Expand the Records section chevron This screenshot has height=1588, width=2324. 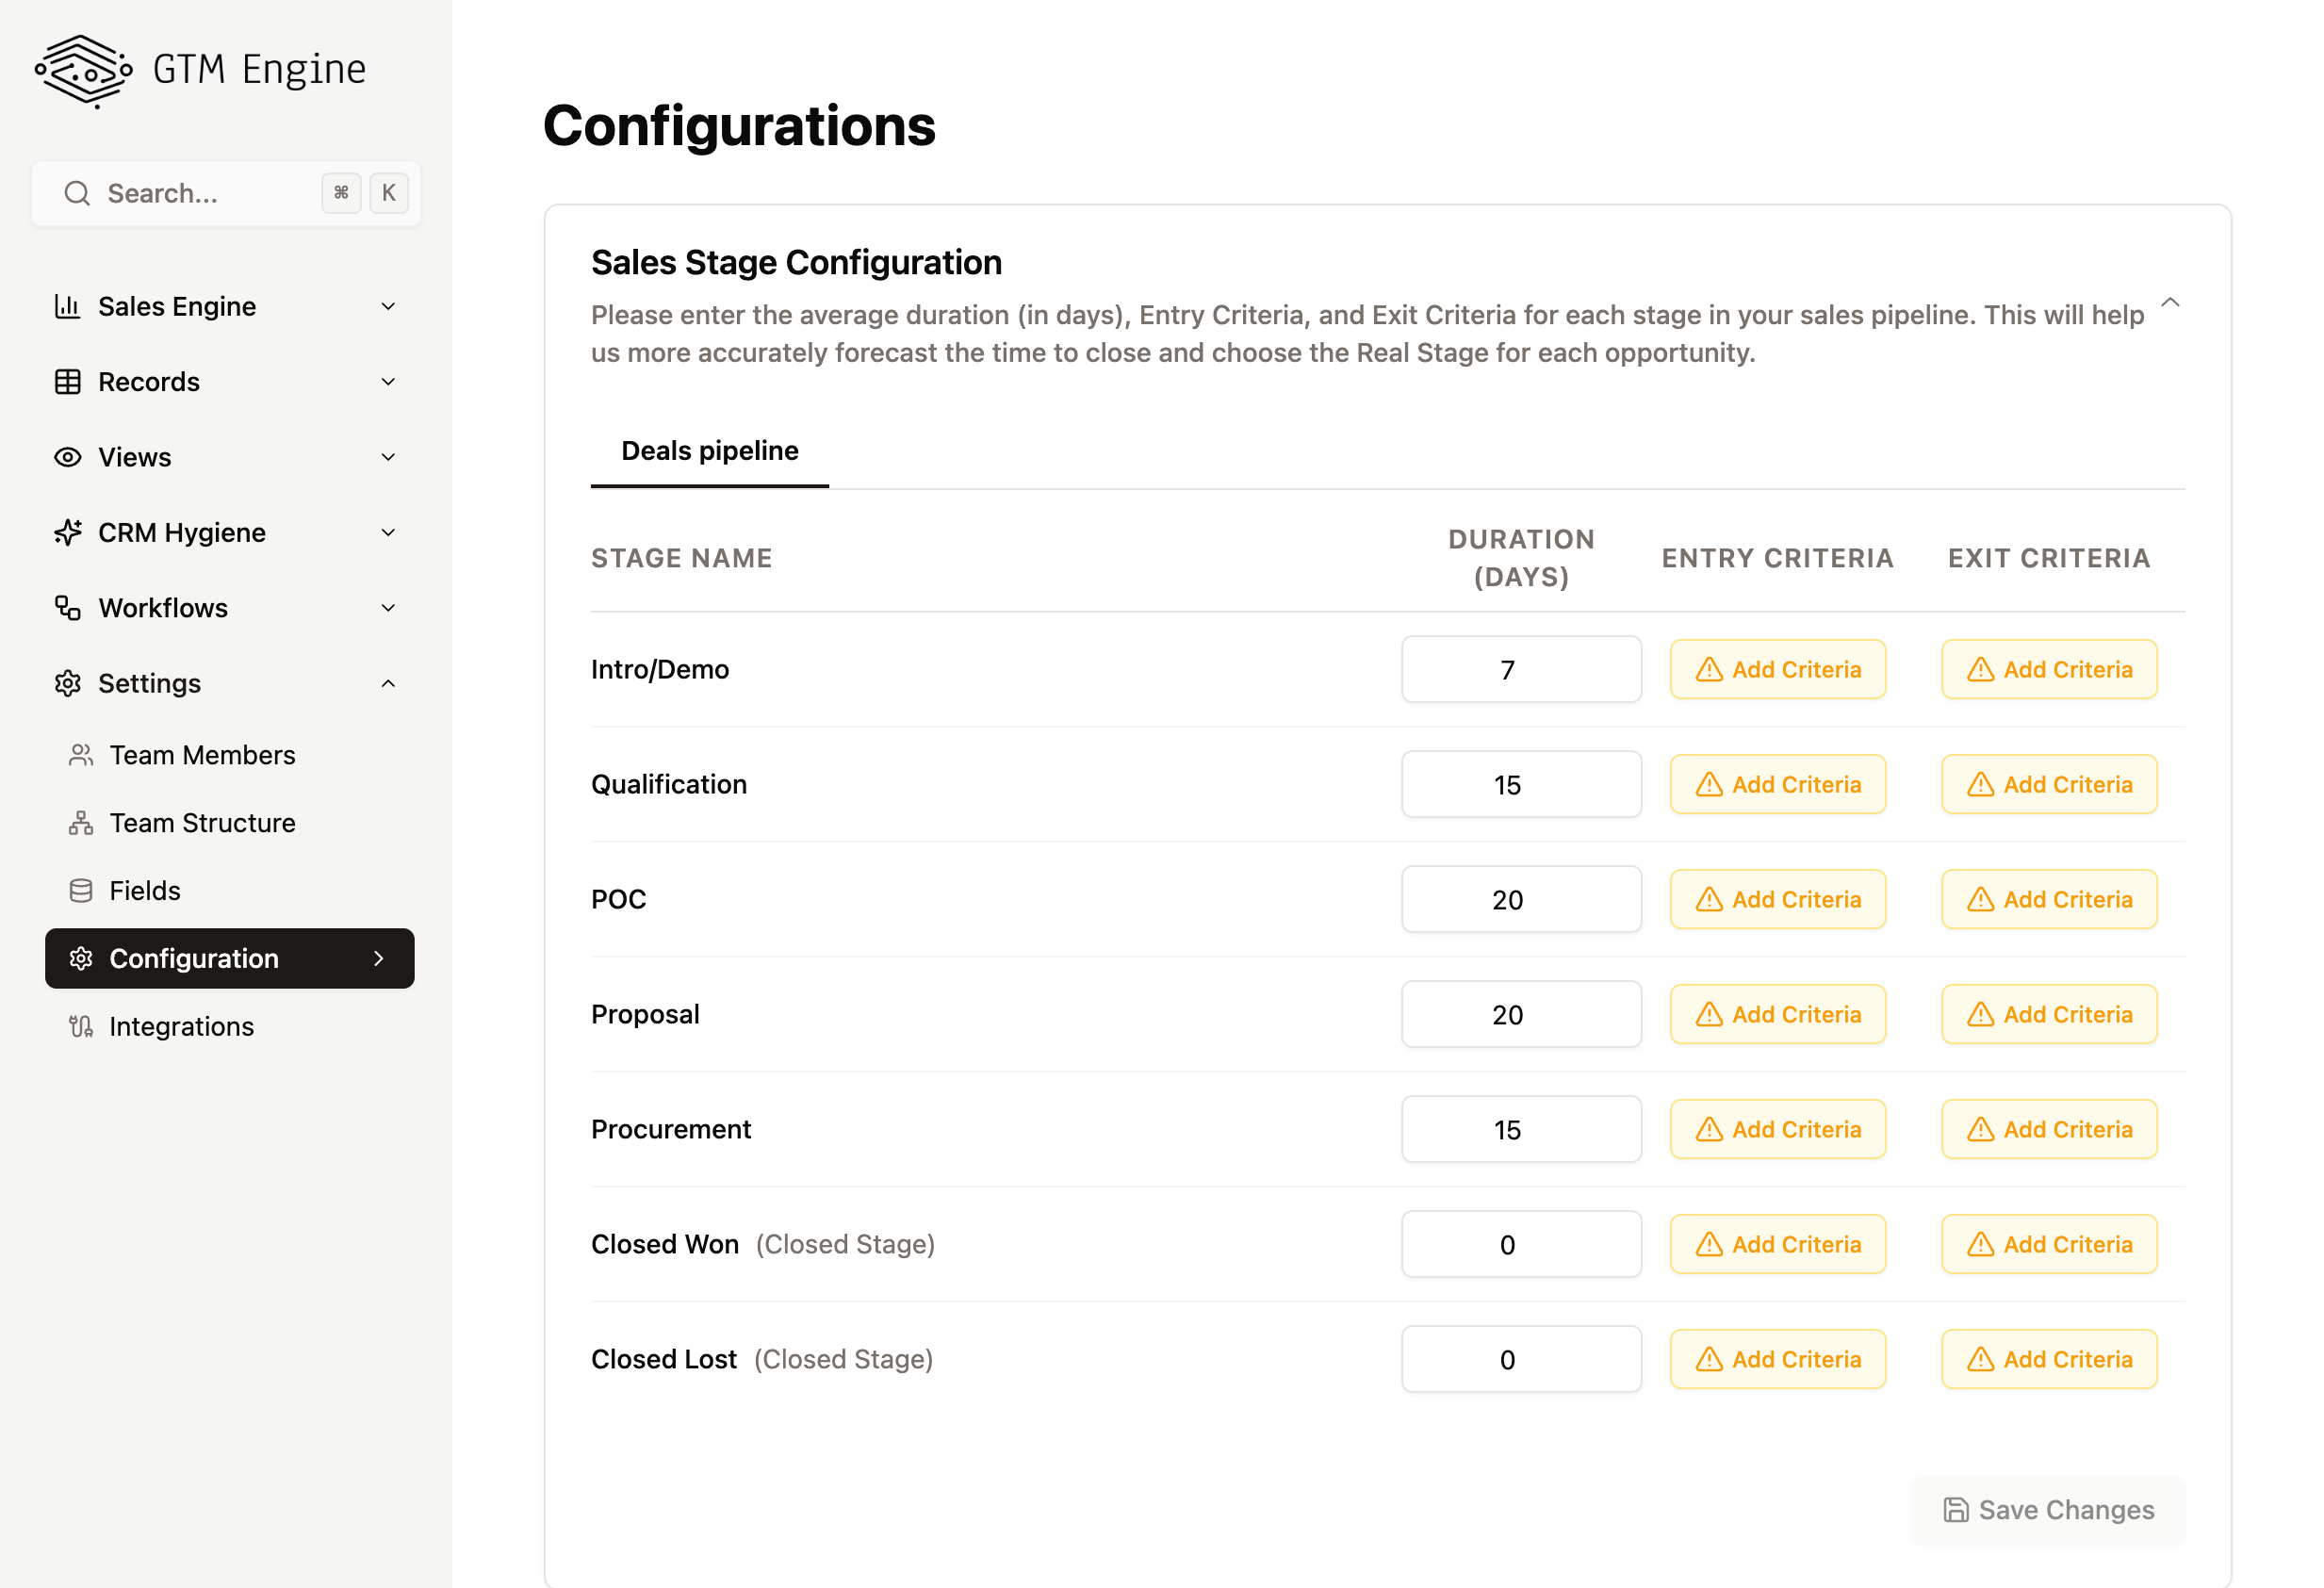pyautogui.click(x=388, y=382)
